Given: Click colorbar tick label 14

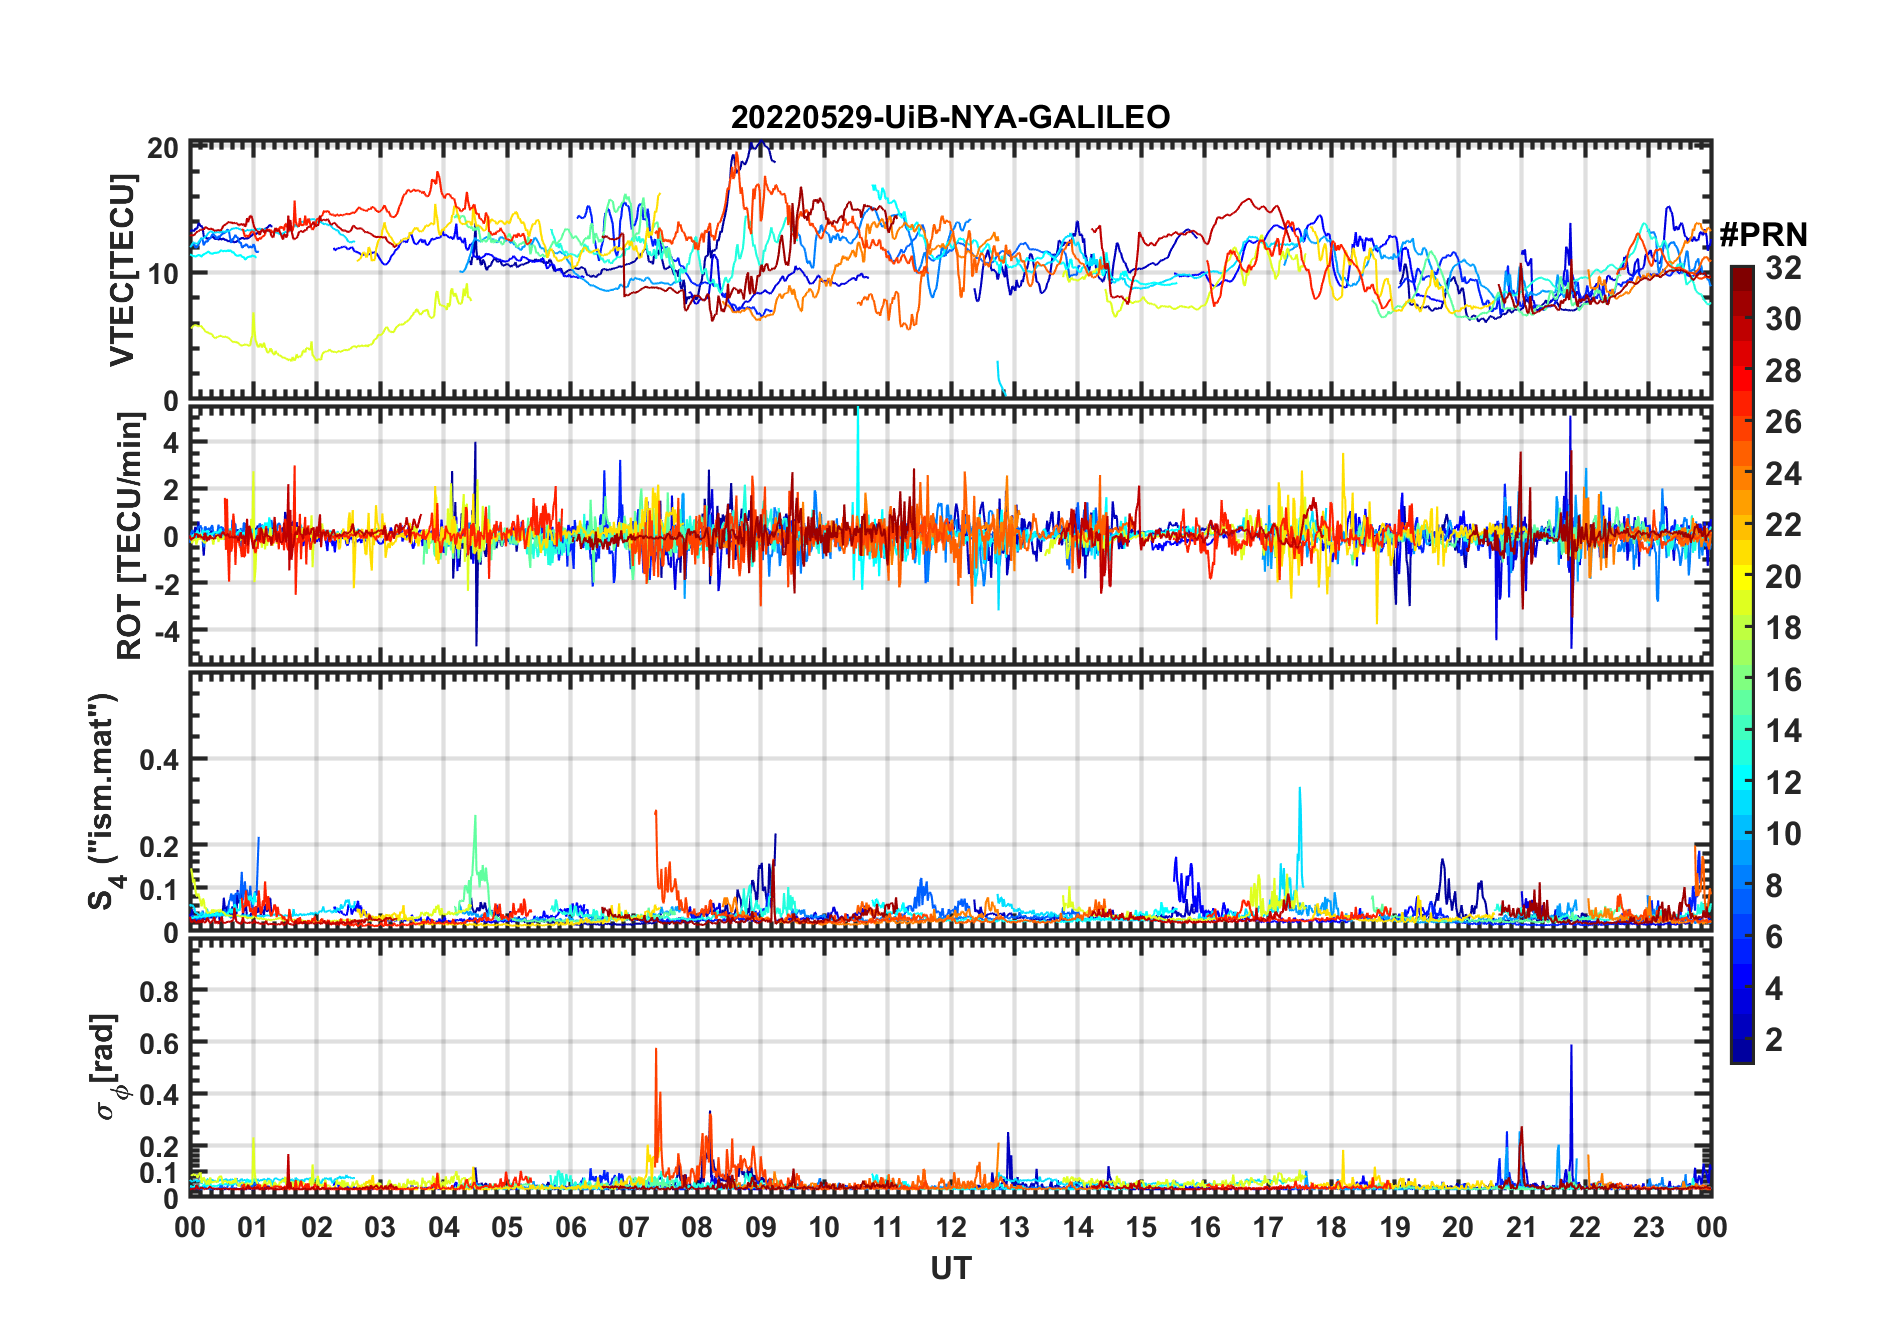Looking at the screenshot, I should click(x=1783, y=731).
